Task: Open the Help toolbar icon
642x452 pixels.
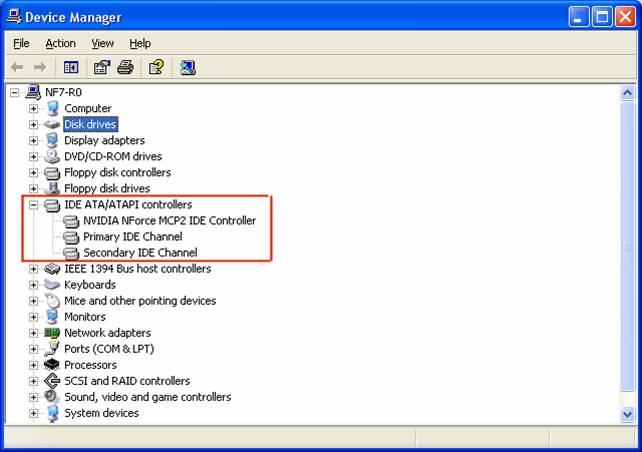Action: click(x=156, y=67)
